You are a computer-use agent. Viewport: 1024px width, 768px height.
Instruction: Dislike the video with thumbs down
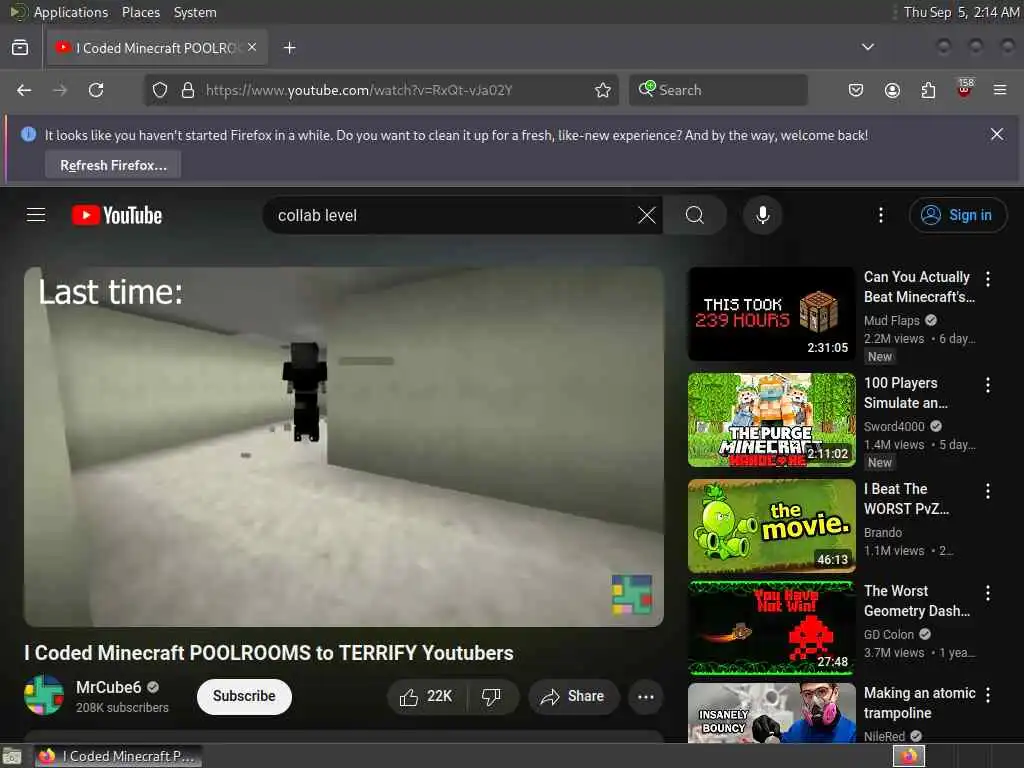(491, 696)
